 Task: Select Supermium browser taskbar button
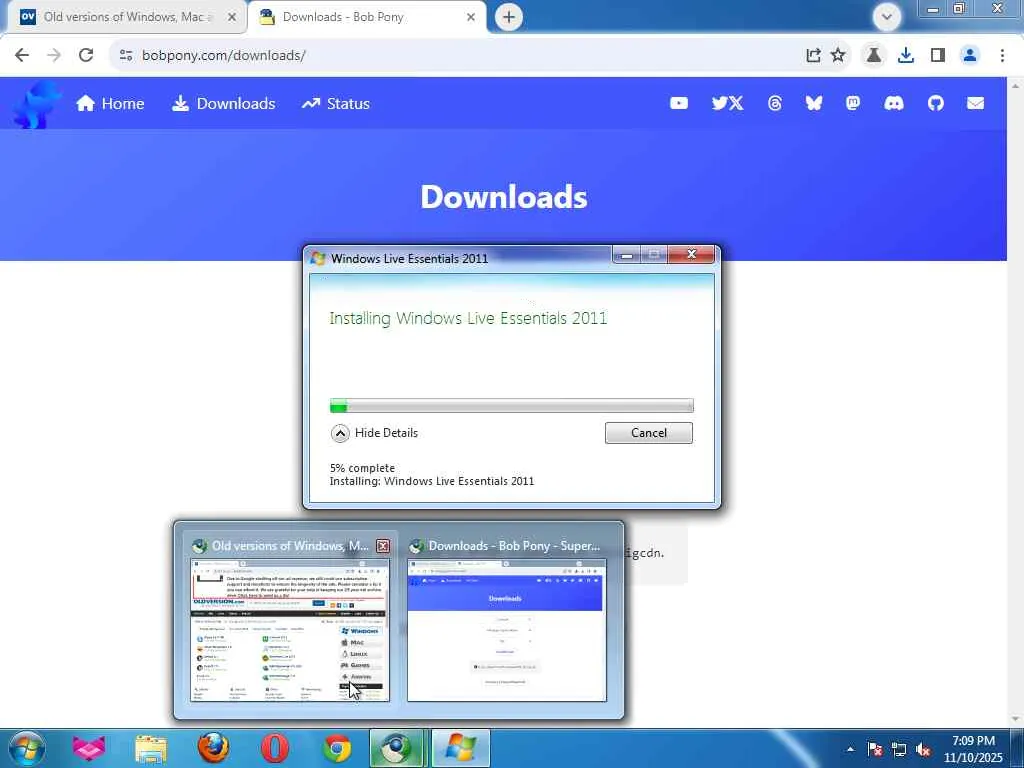[x=397, y=748]
